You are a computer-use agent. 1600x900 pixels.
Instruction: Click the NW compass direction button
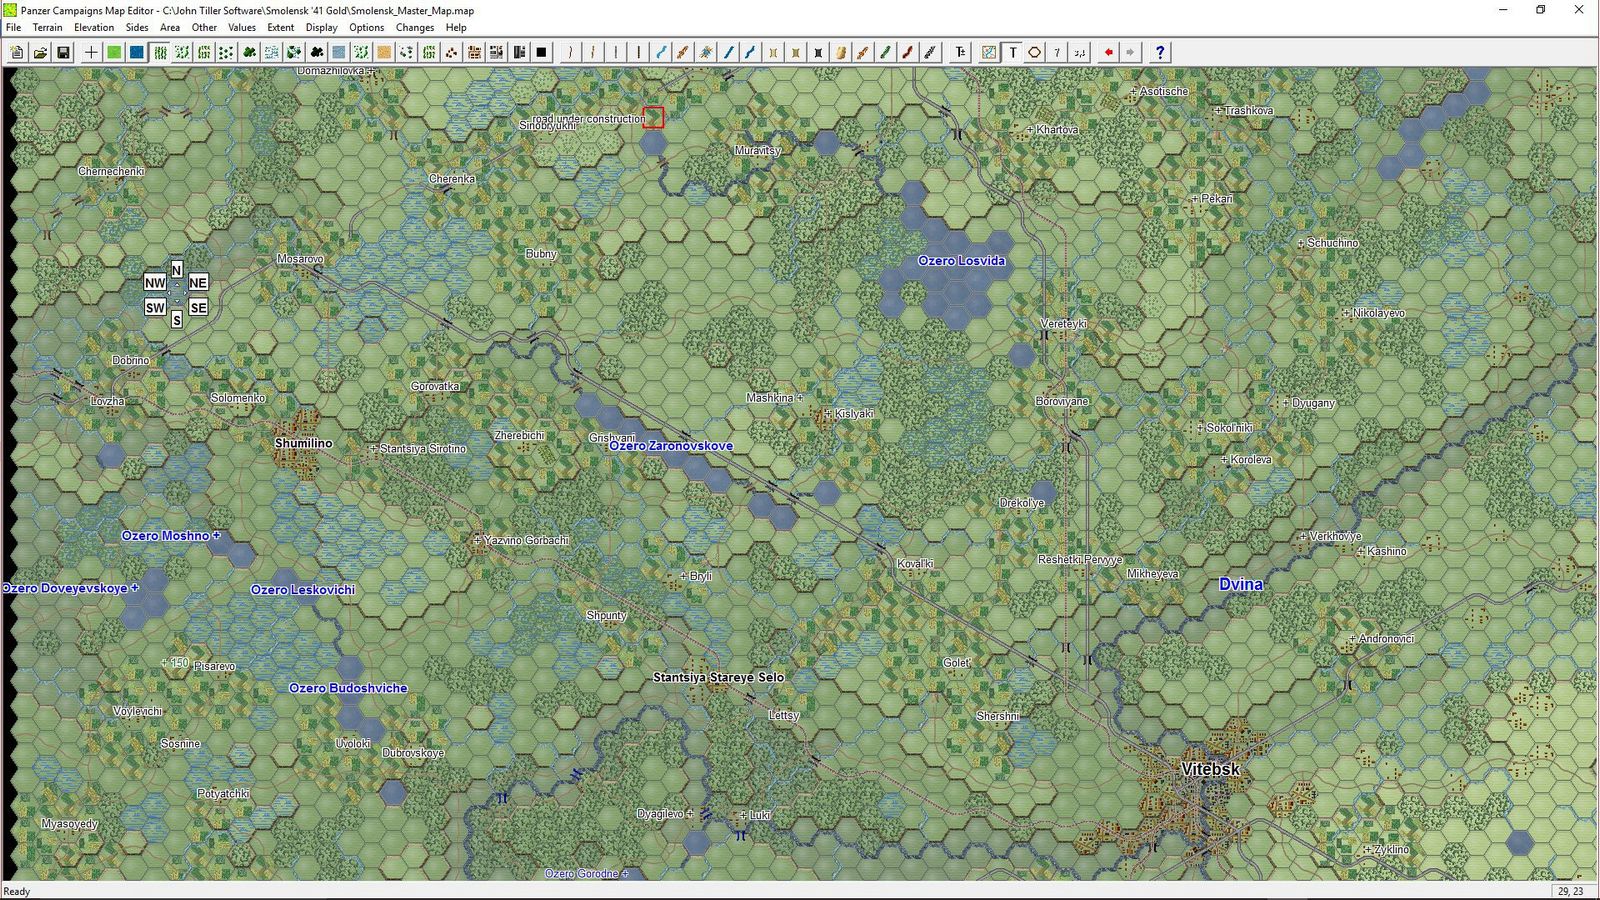pos(155,283)
